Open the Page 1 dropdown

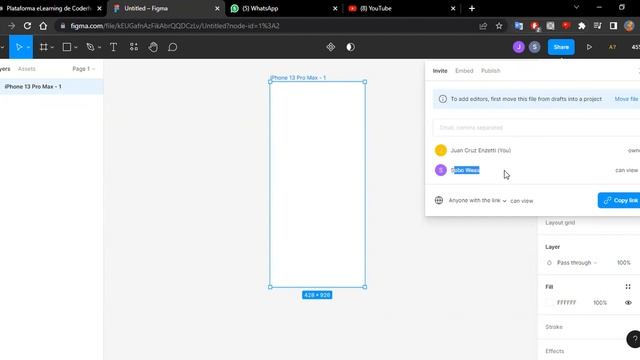[84, 69]
